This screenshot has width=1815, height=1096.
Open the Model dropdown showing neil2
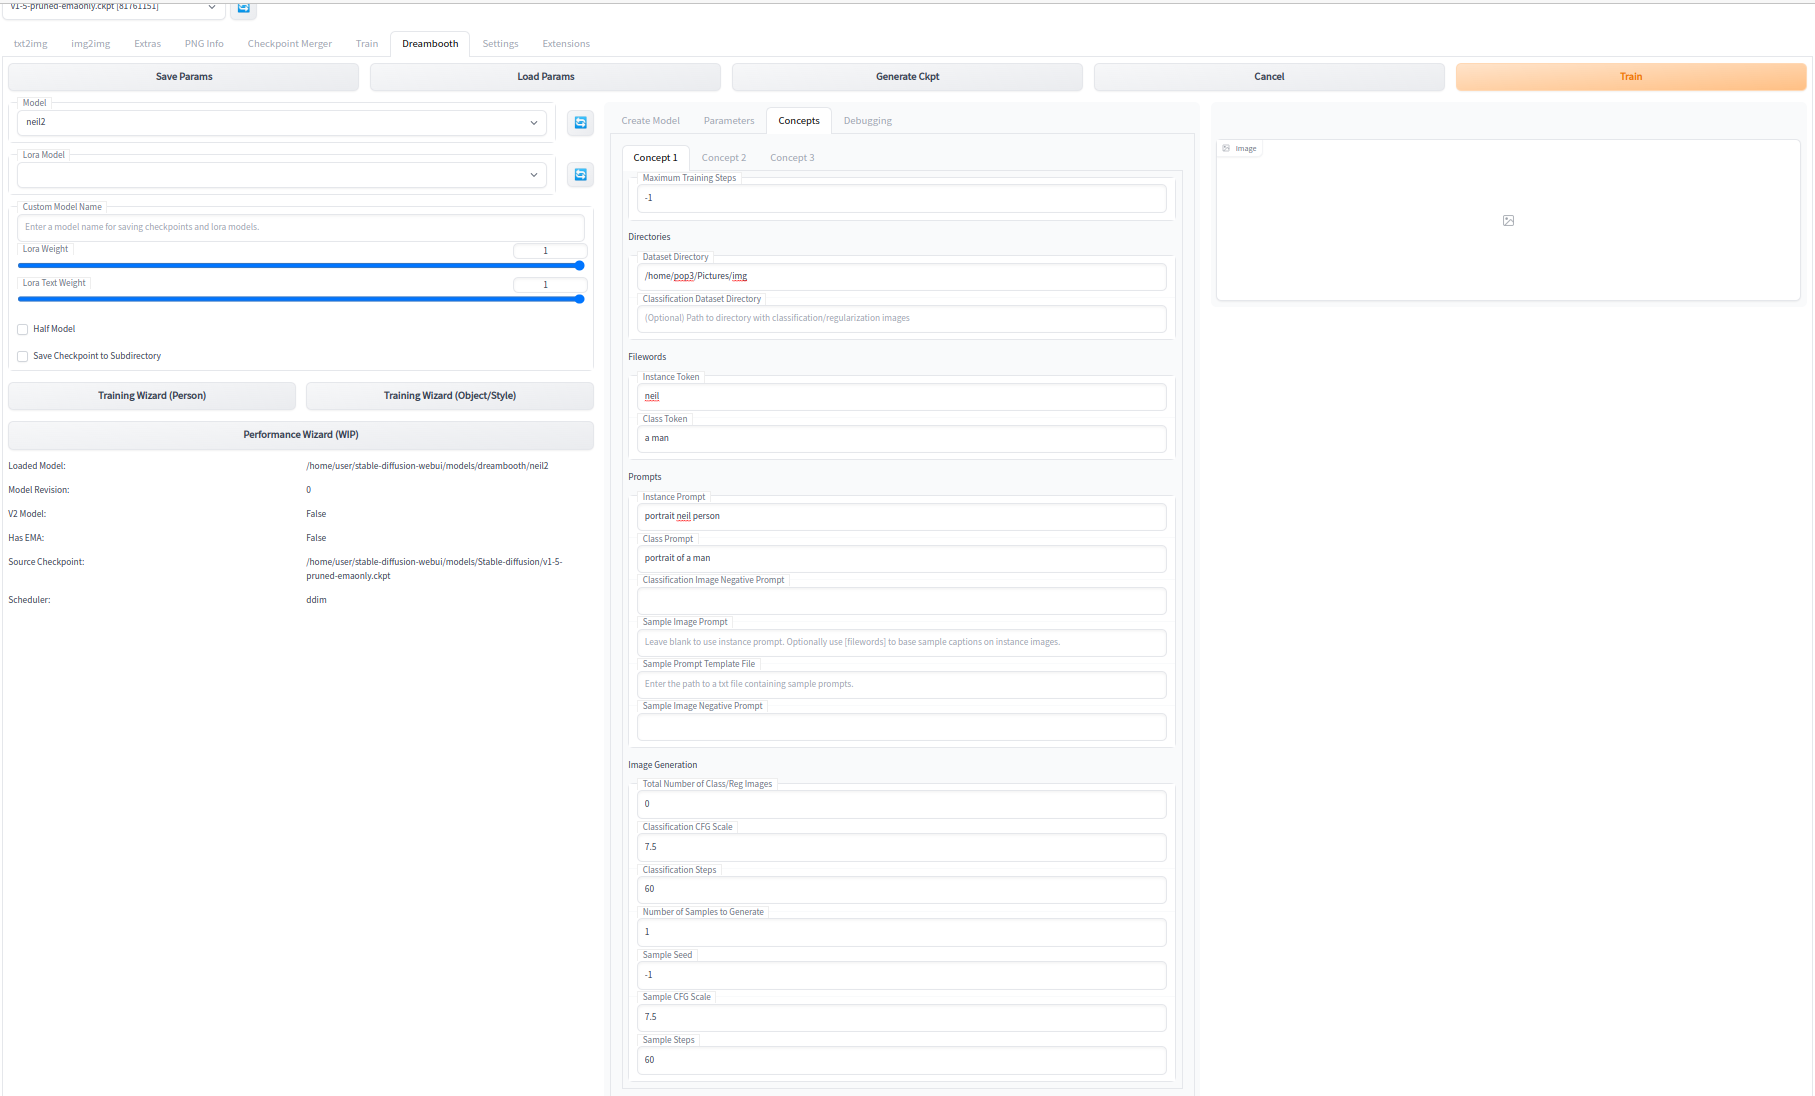(x=282, y=122)
